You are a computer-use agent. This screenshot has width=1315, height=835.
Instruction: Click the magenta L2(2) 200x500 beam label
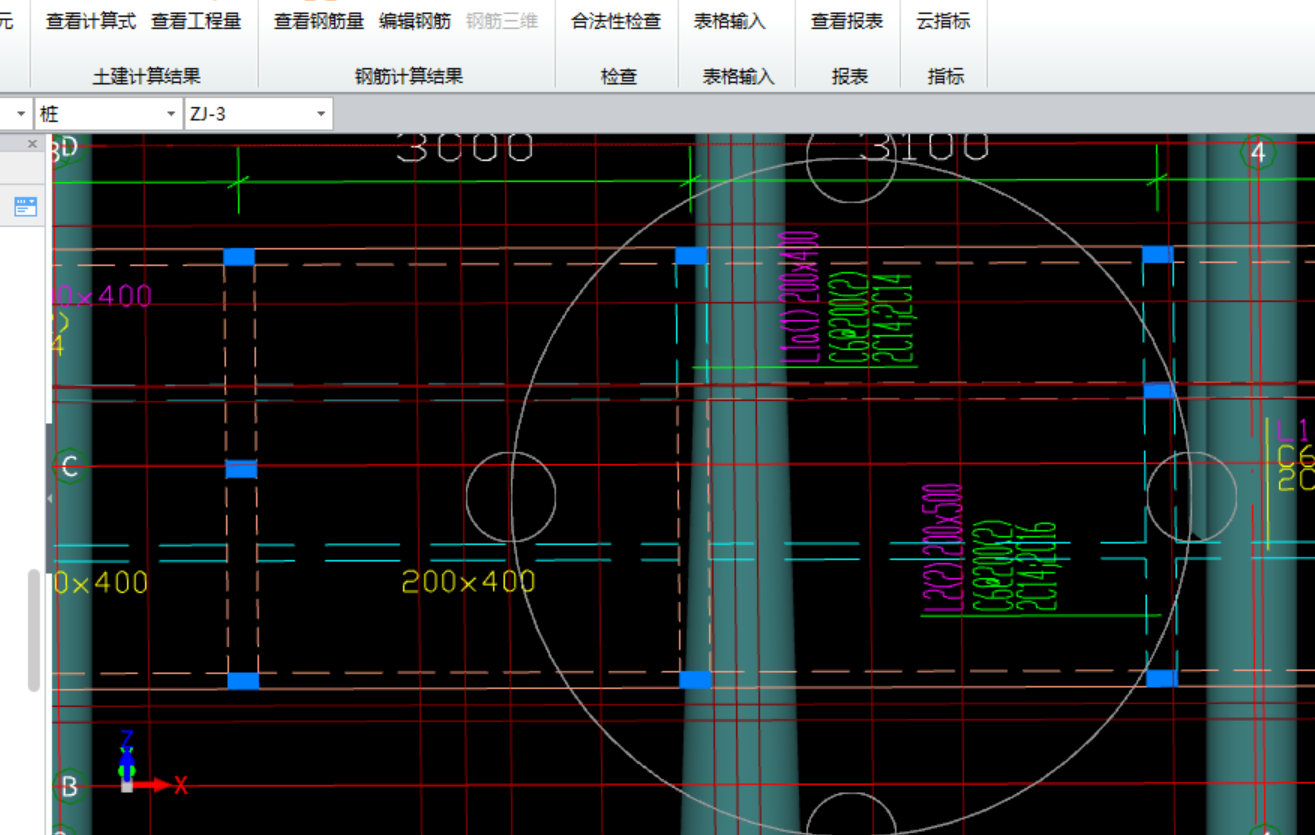click(942, 548)
